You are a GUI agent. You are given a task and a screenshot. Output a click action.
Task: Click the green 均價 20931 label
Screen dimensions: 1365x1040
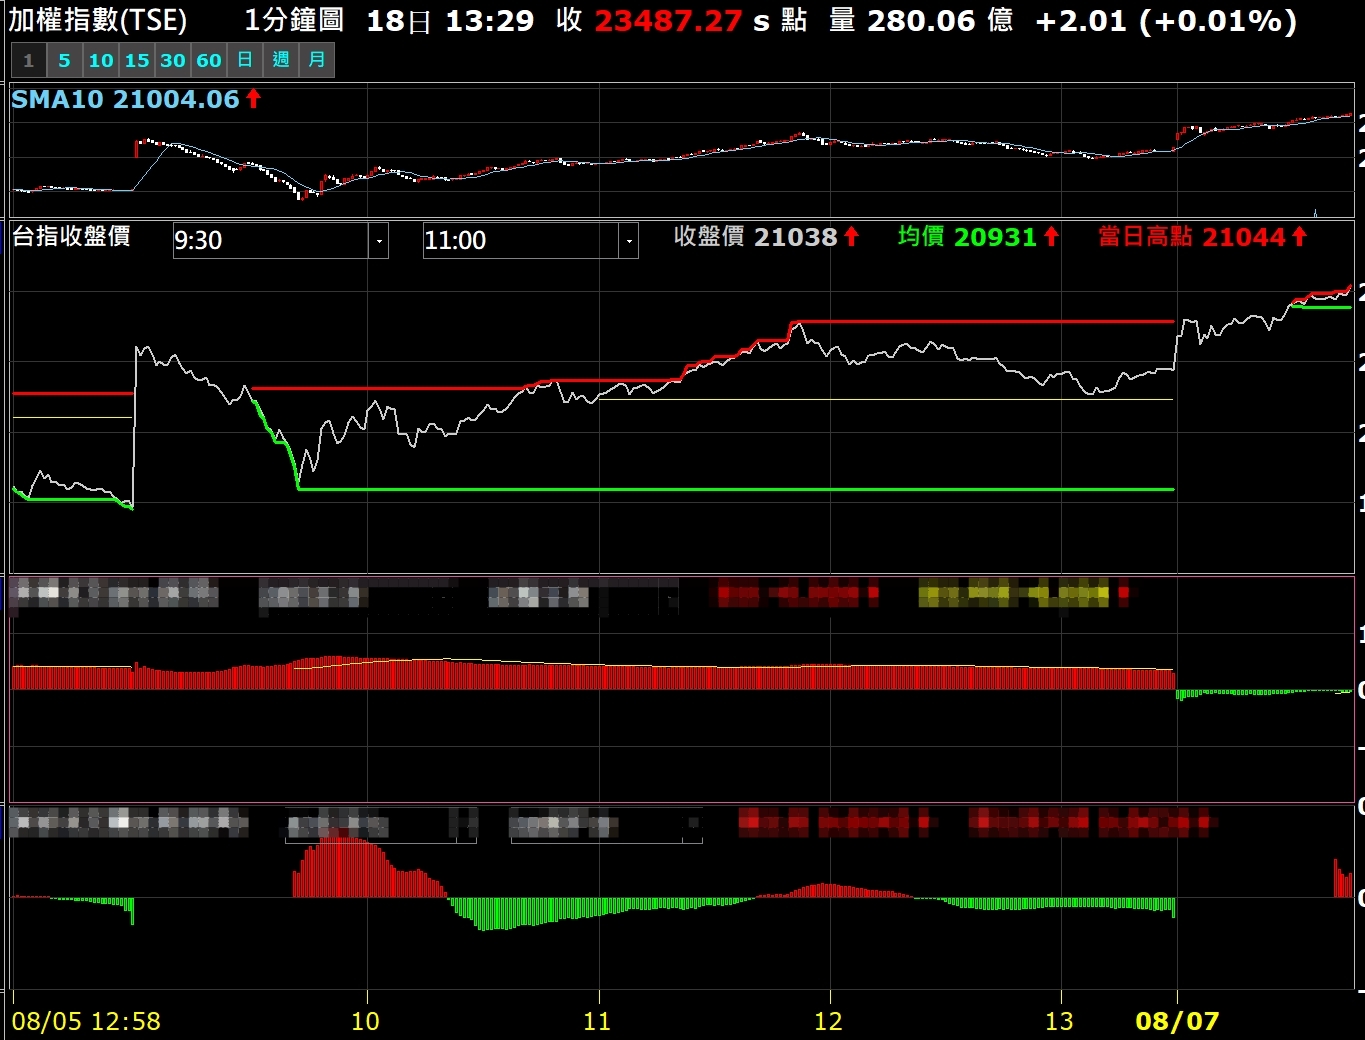point(978,237)
